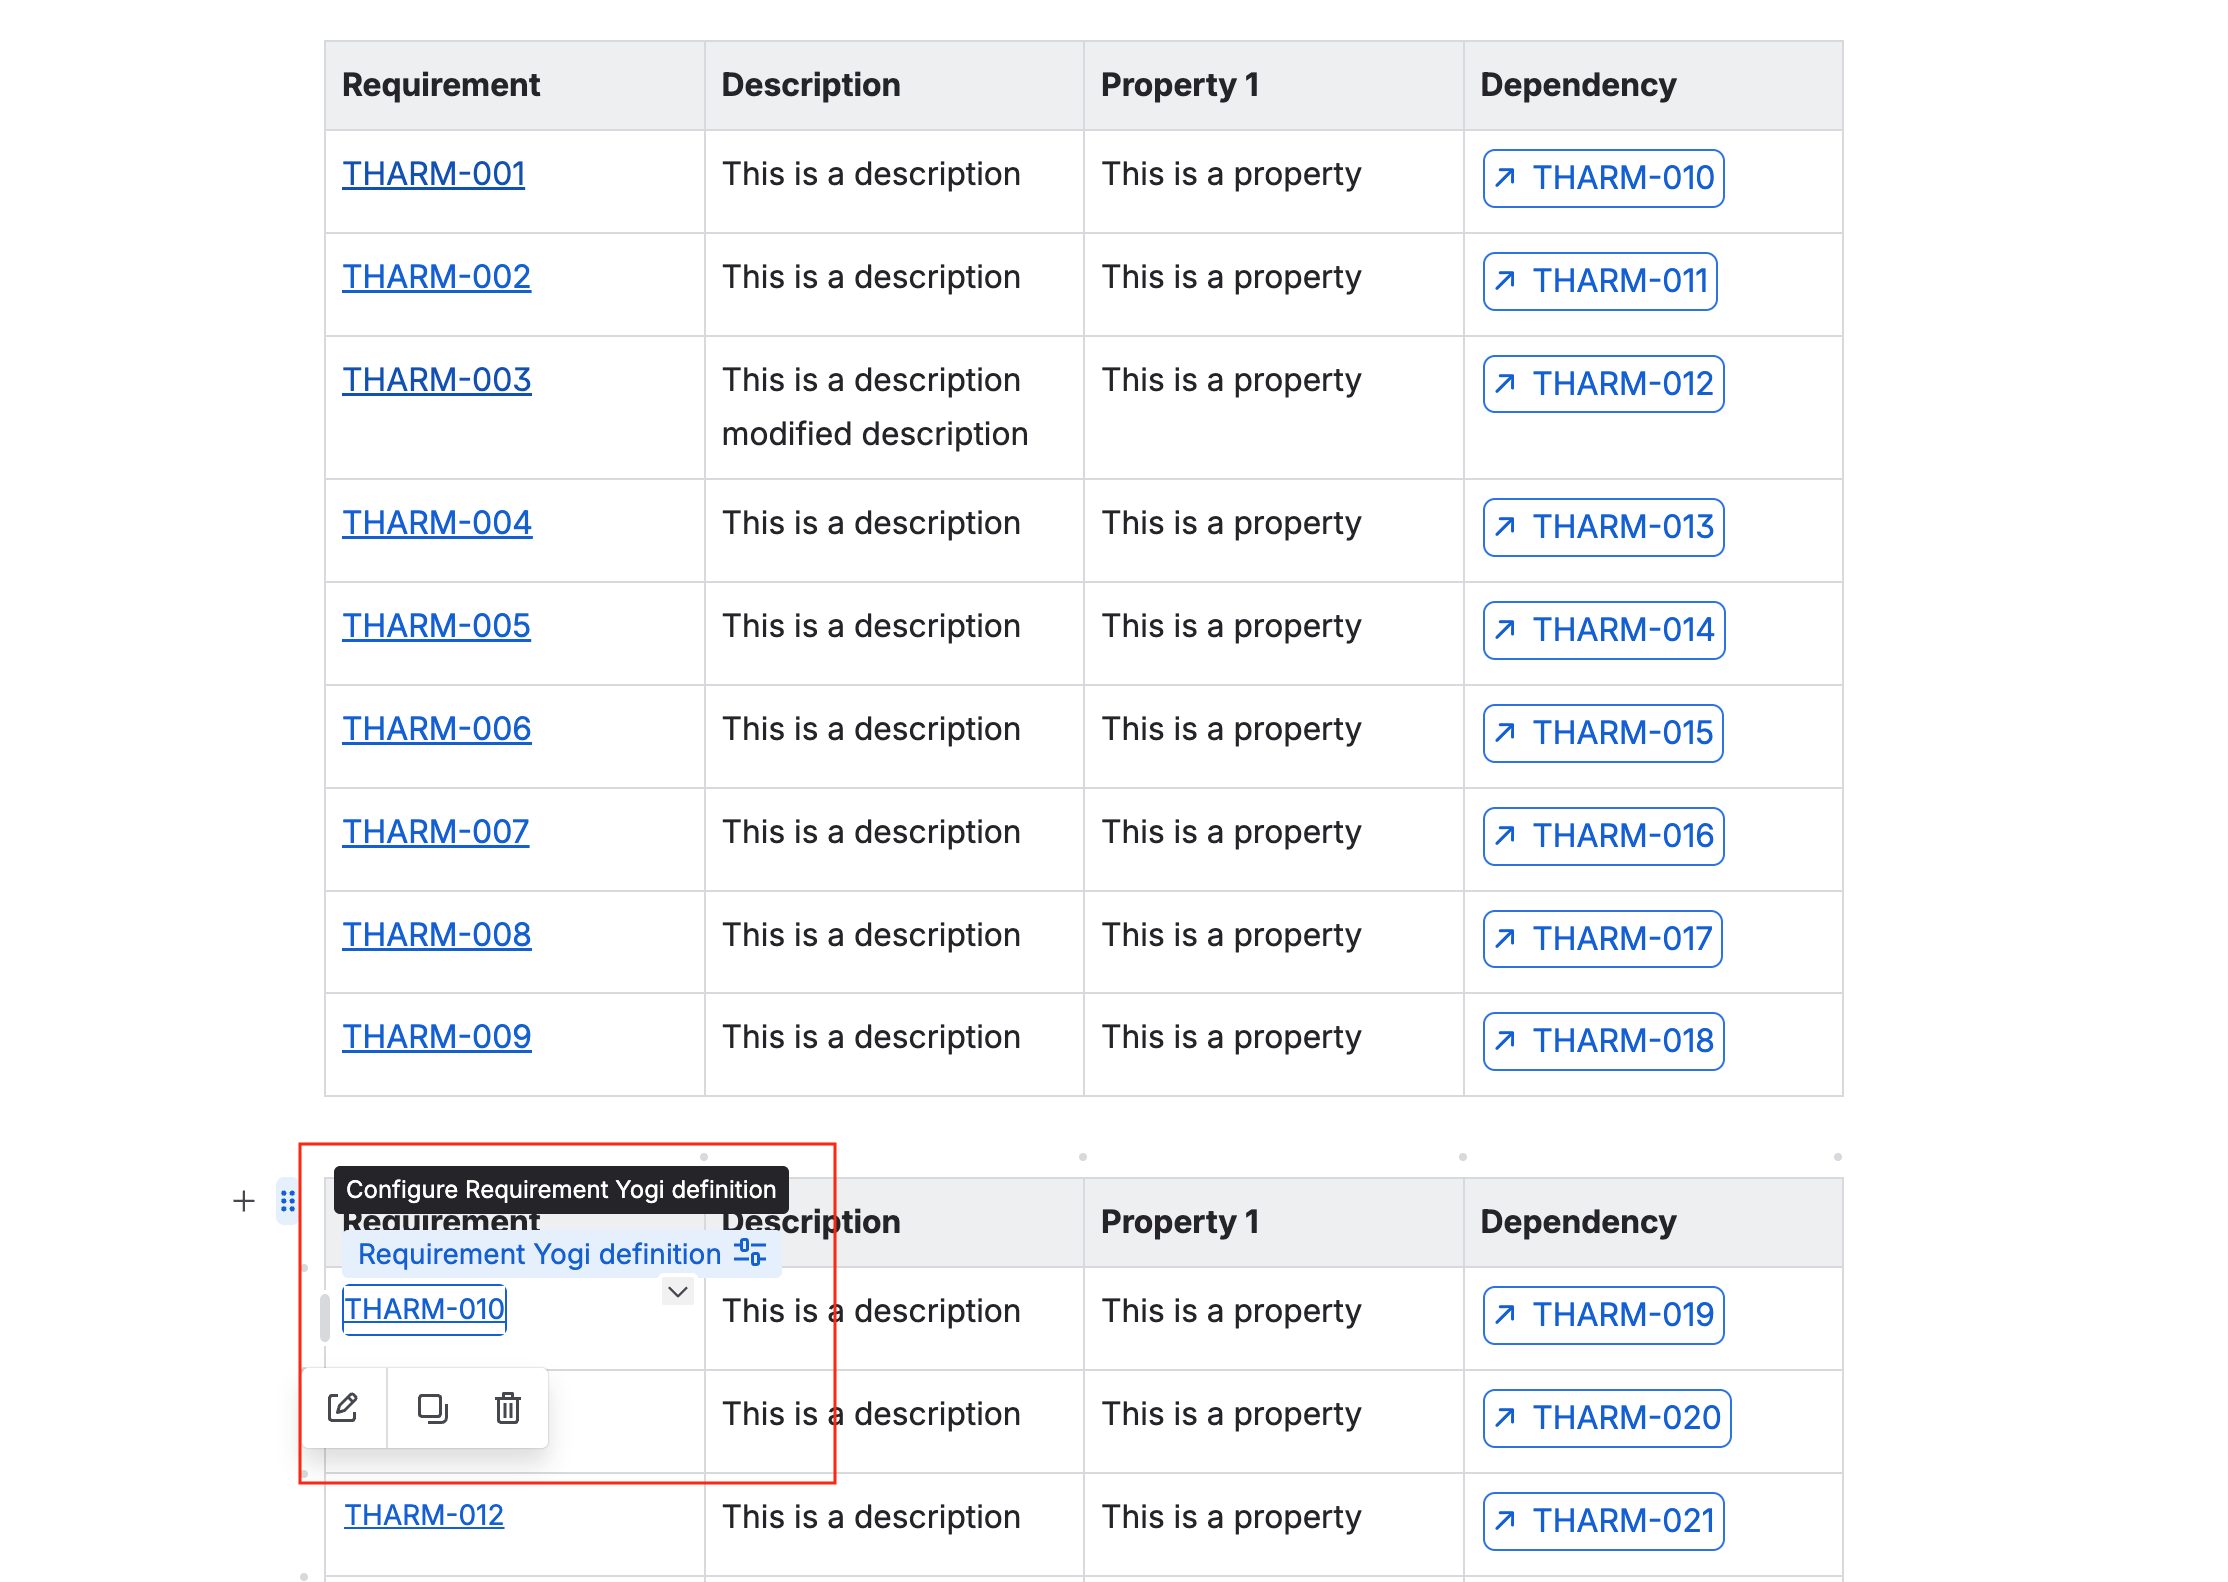2228x1582 pixels.
Task: Click the modified description cell for THARM-003
Action: pos(875,434)
